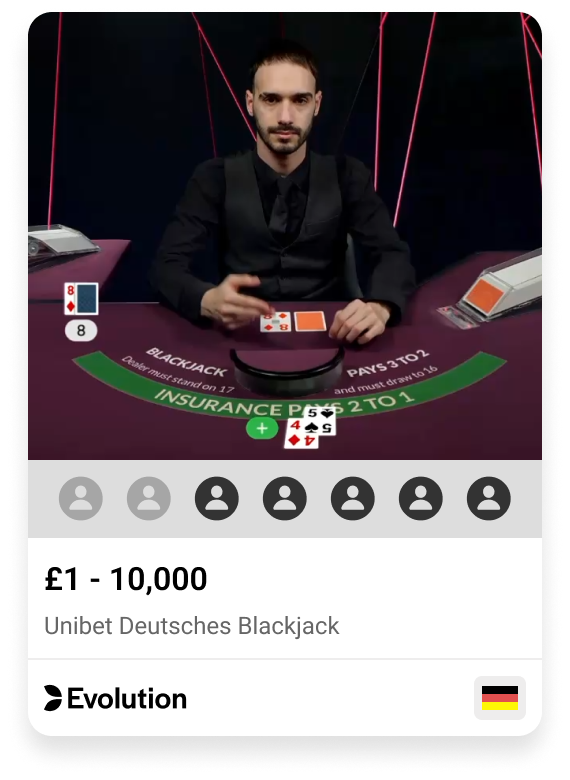Click the Evolution provider logo

tap(115, 698)
